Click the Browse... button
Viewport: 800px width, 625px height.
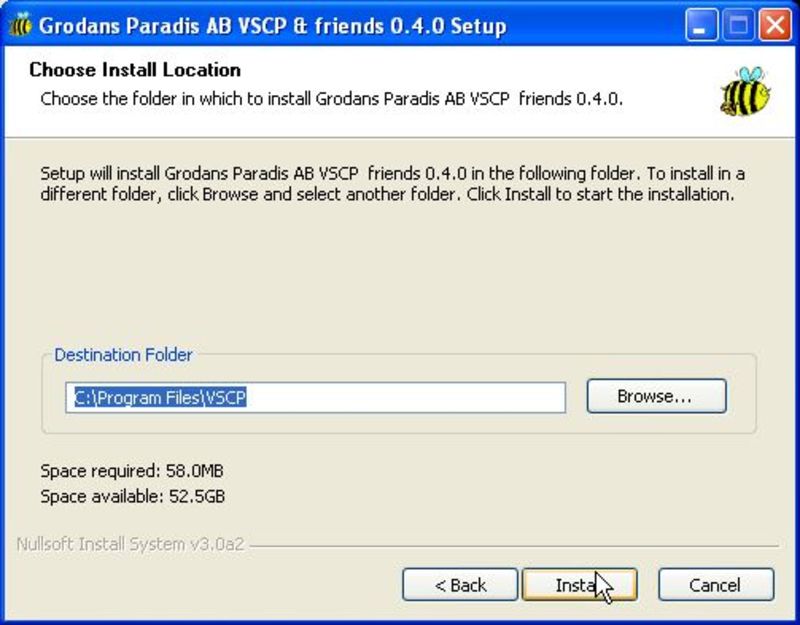pos(655,396)
